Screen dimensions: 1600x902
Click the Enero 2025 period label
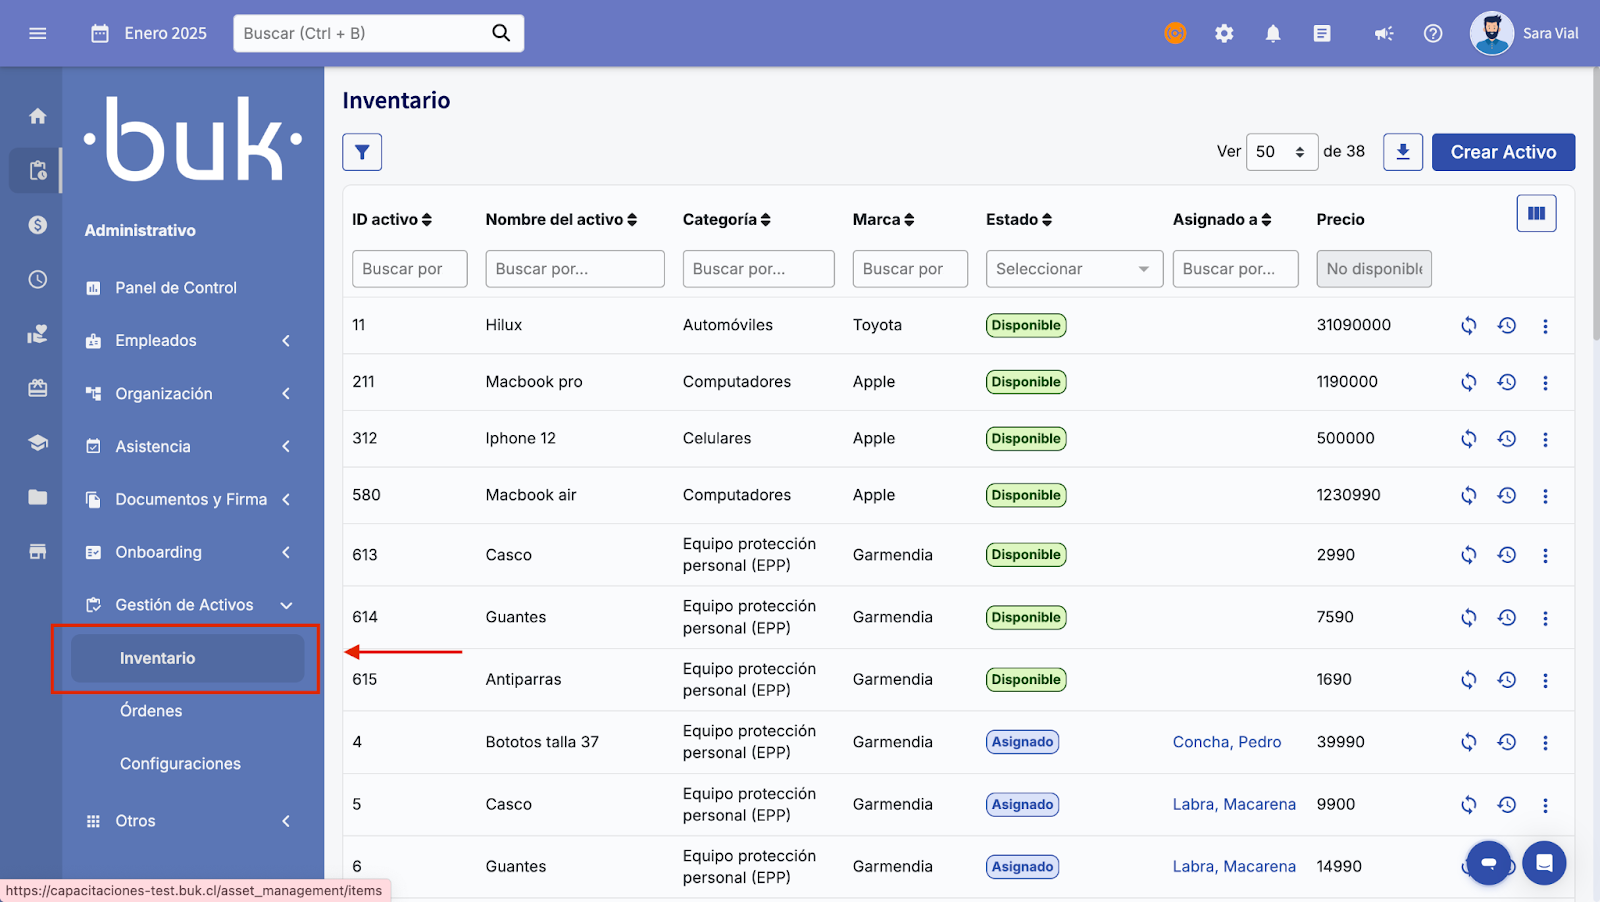coord(166,33)
